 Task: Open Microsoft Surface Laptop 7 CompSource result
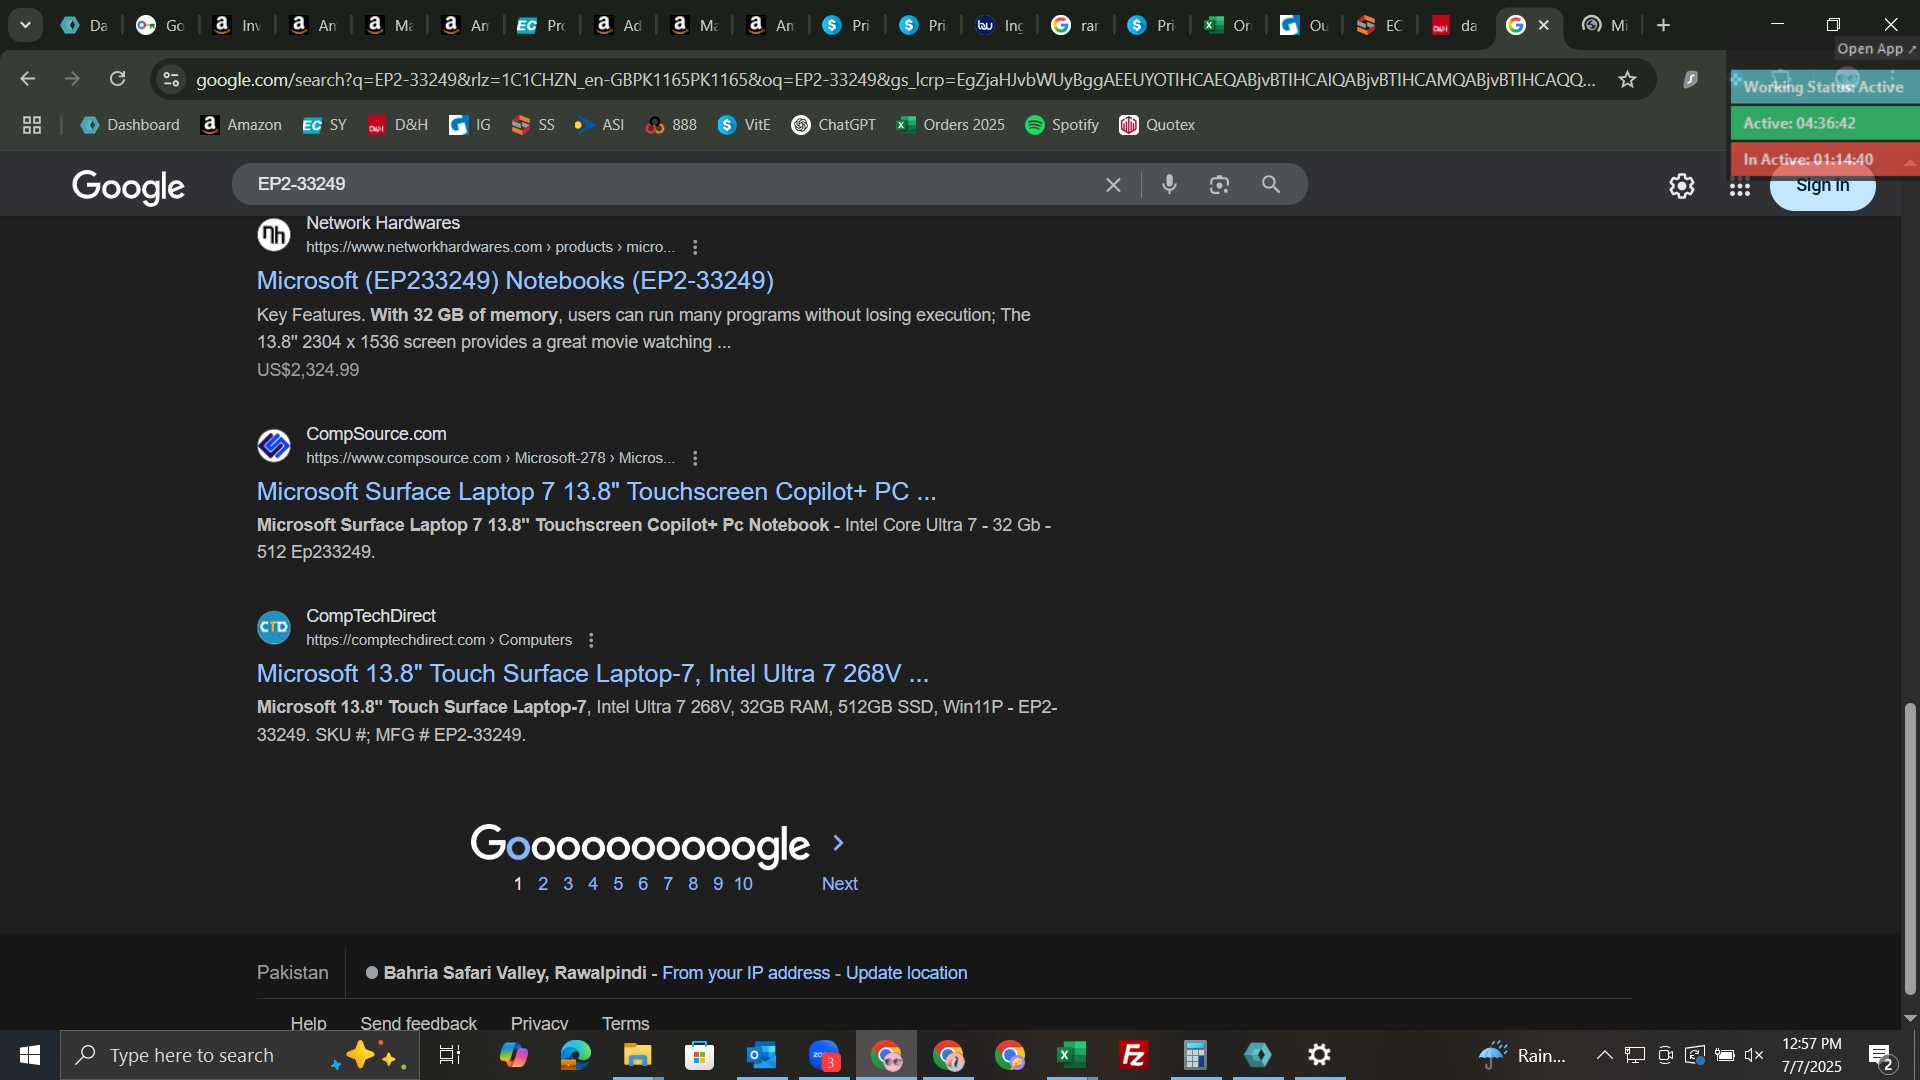click(x=597, y=492)
